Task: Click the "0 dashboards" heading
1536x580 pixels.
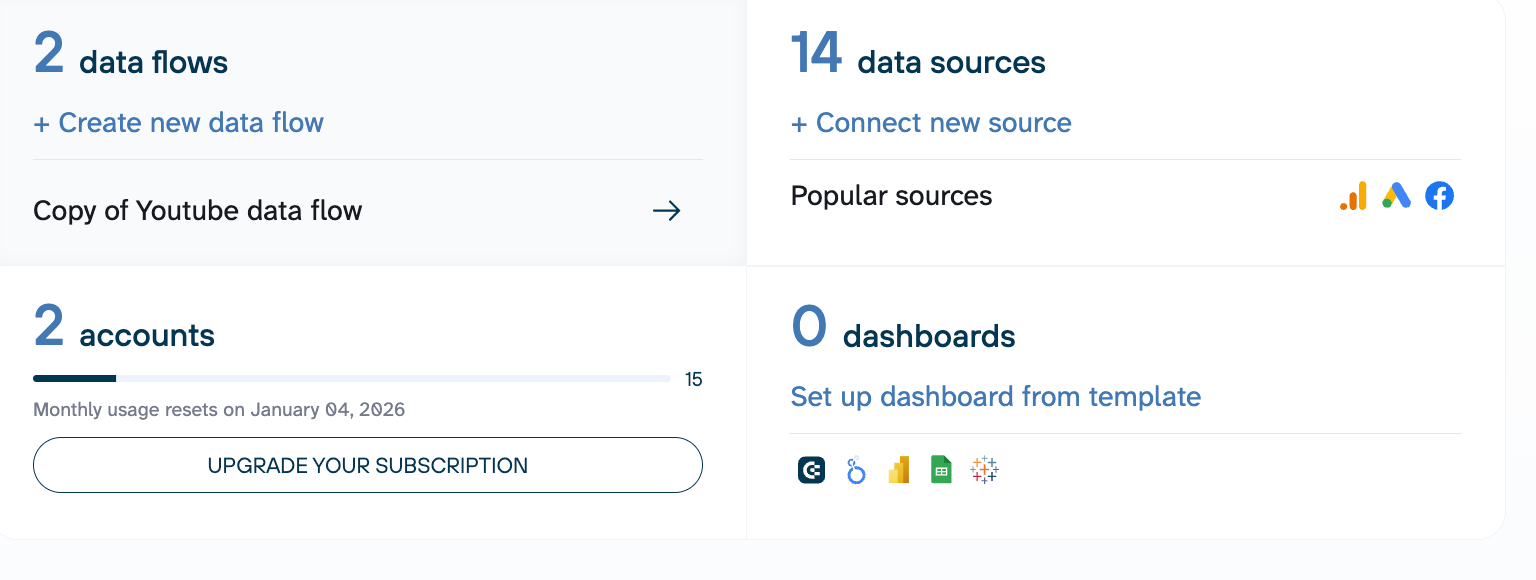Action: (x=903, y=332)
